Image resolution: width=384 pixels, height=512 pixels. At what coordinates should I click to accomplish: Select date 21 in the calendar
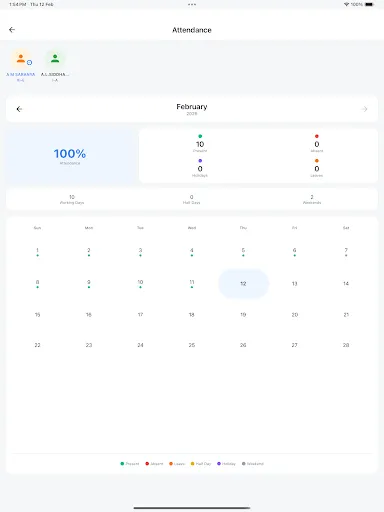(x=346, y=315)
